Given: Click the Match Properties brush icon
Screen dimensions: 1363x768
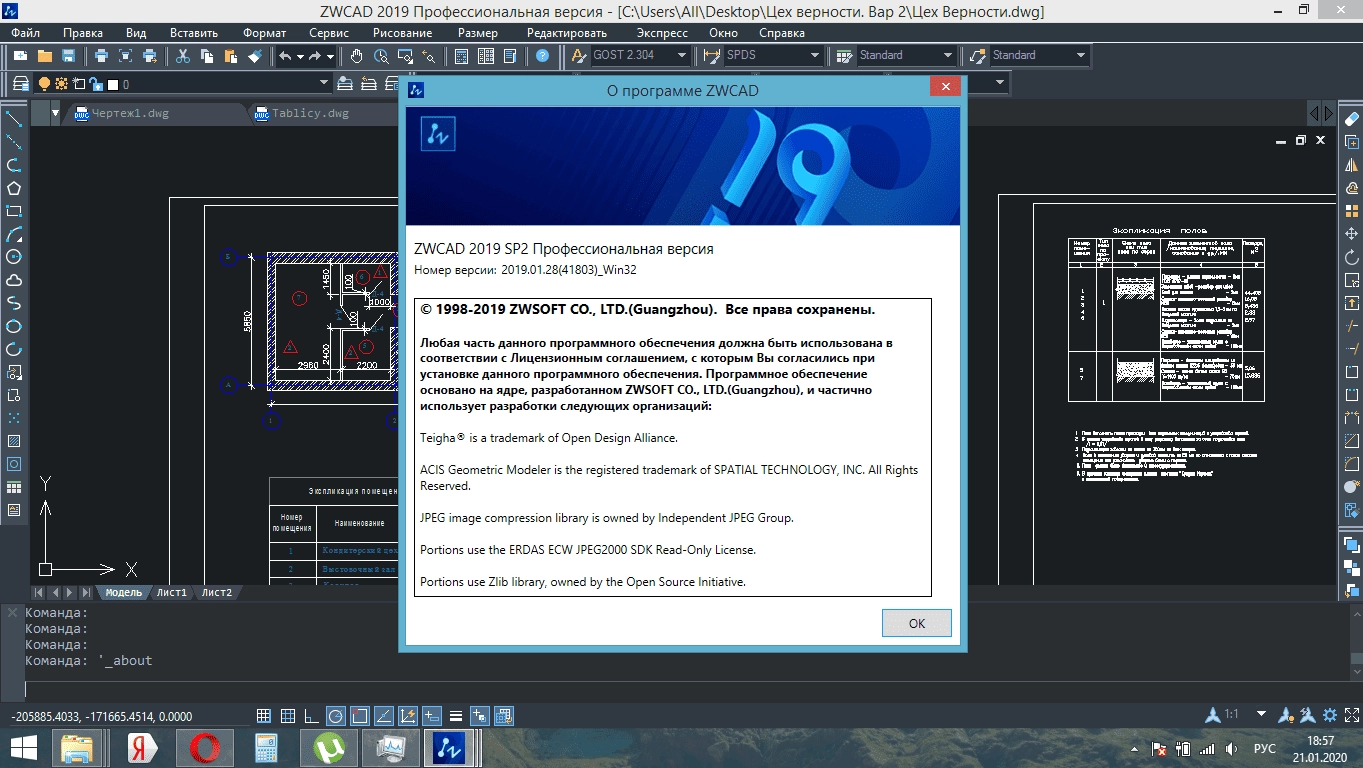Looking at the screenshot, I should [255, 56].
